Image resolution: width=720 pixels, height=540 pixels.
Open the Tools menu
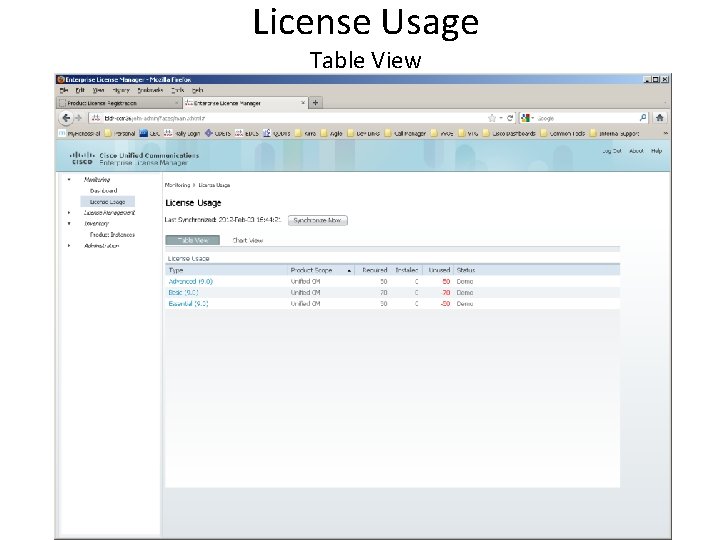pos(178,90)
